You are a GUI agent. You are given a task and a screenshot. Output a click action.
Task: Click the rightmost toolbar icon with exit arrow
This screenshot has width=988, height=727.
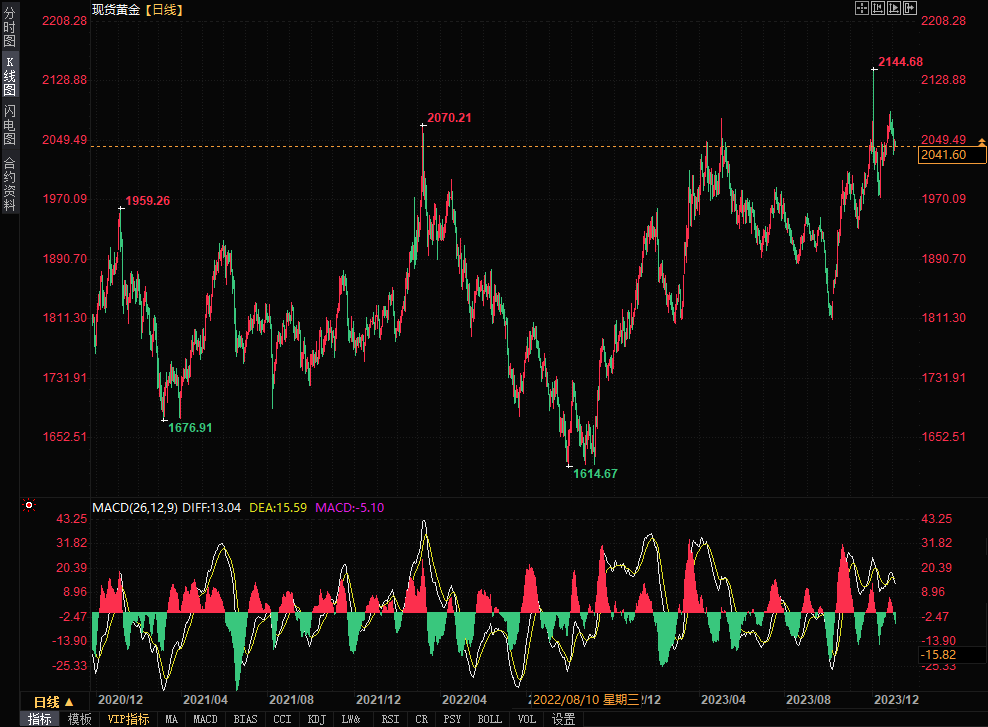[x=909, y=8]
